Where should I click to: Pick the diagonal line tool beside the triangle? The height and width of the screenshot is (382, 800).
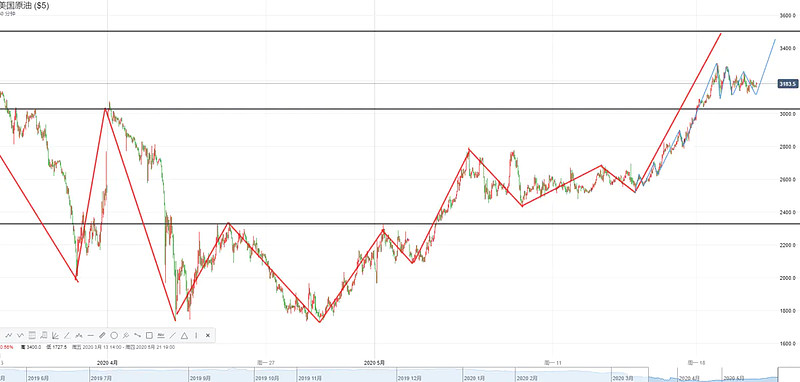172,336
